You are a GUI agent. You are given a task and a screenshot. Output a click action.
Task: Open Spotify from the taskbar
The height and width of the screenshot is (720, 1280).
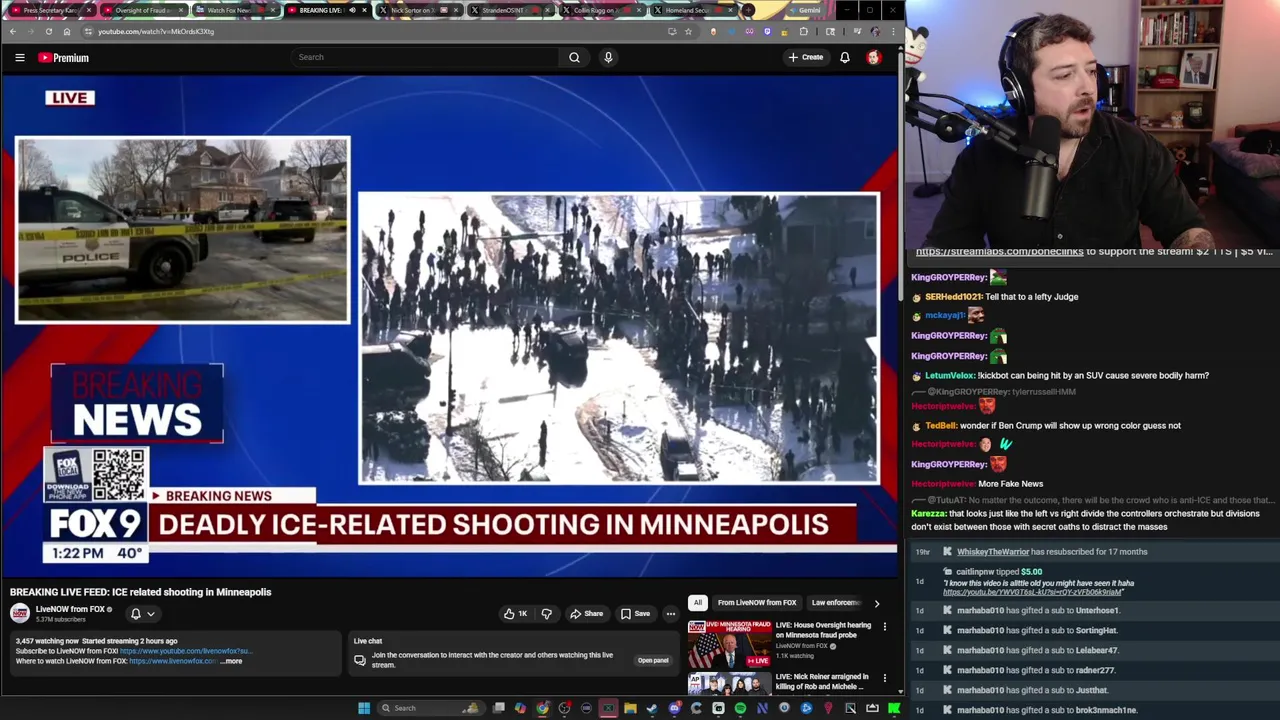(x=740, y=708)
